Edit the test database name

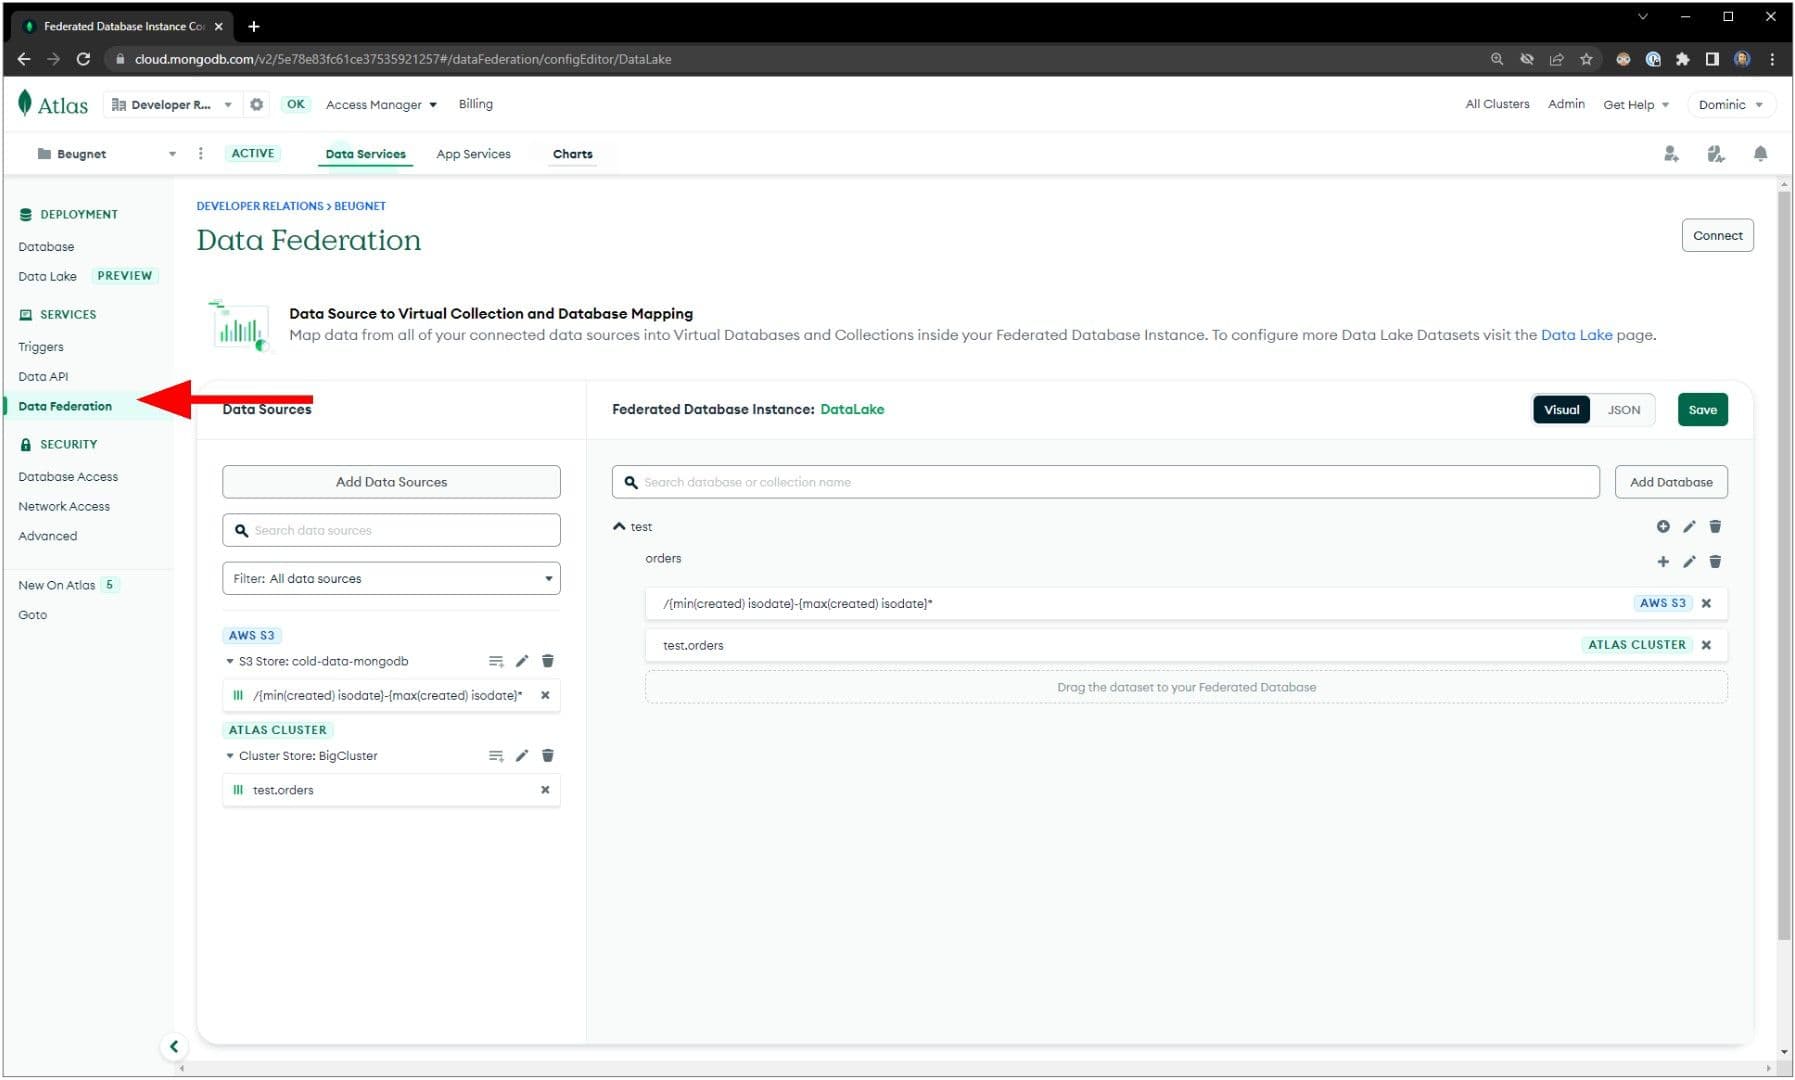pos(1689,527)
